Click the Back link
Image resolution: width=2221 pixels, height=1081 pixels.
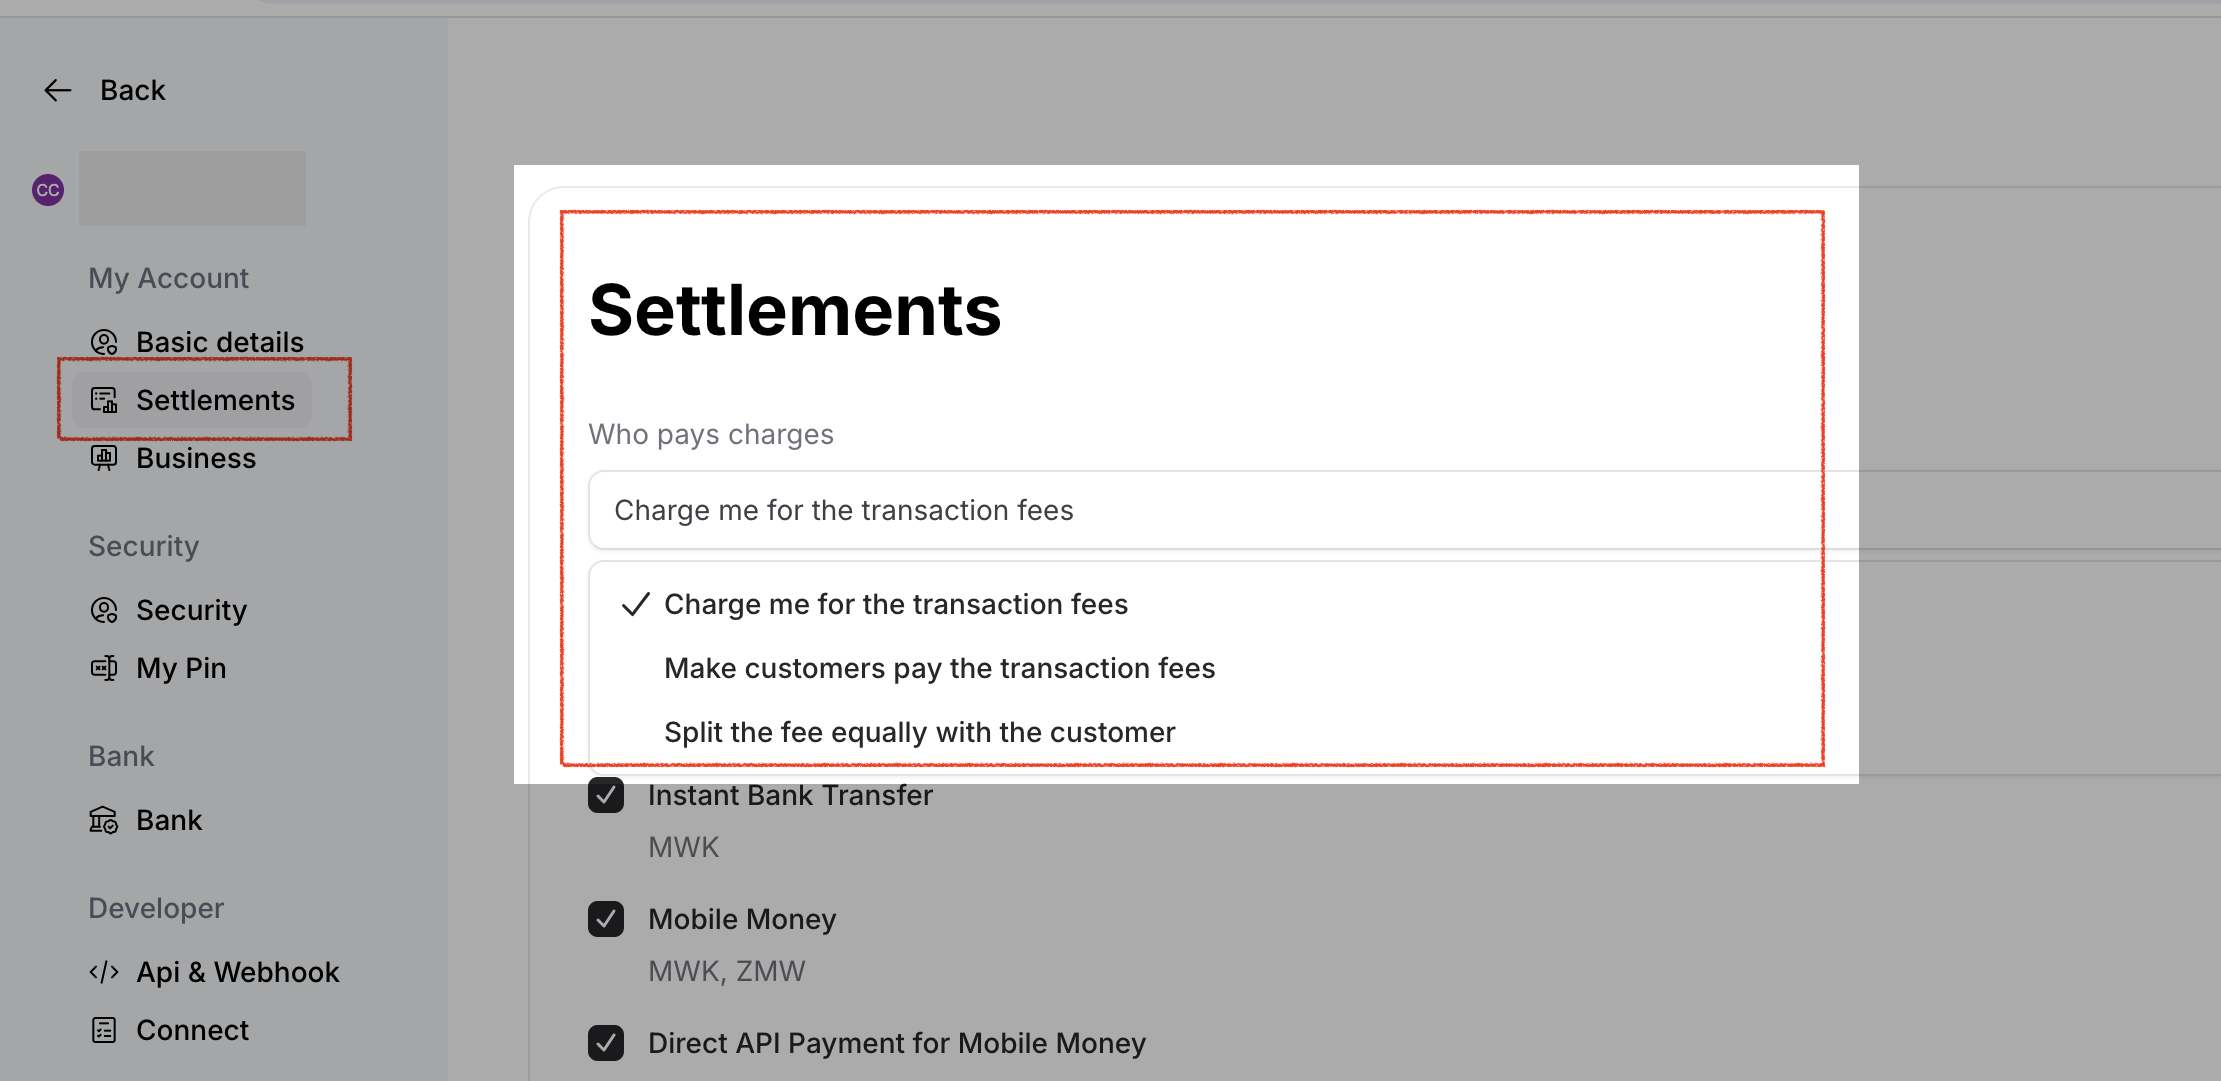pos(132,91)
